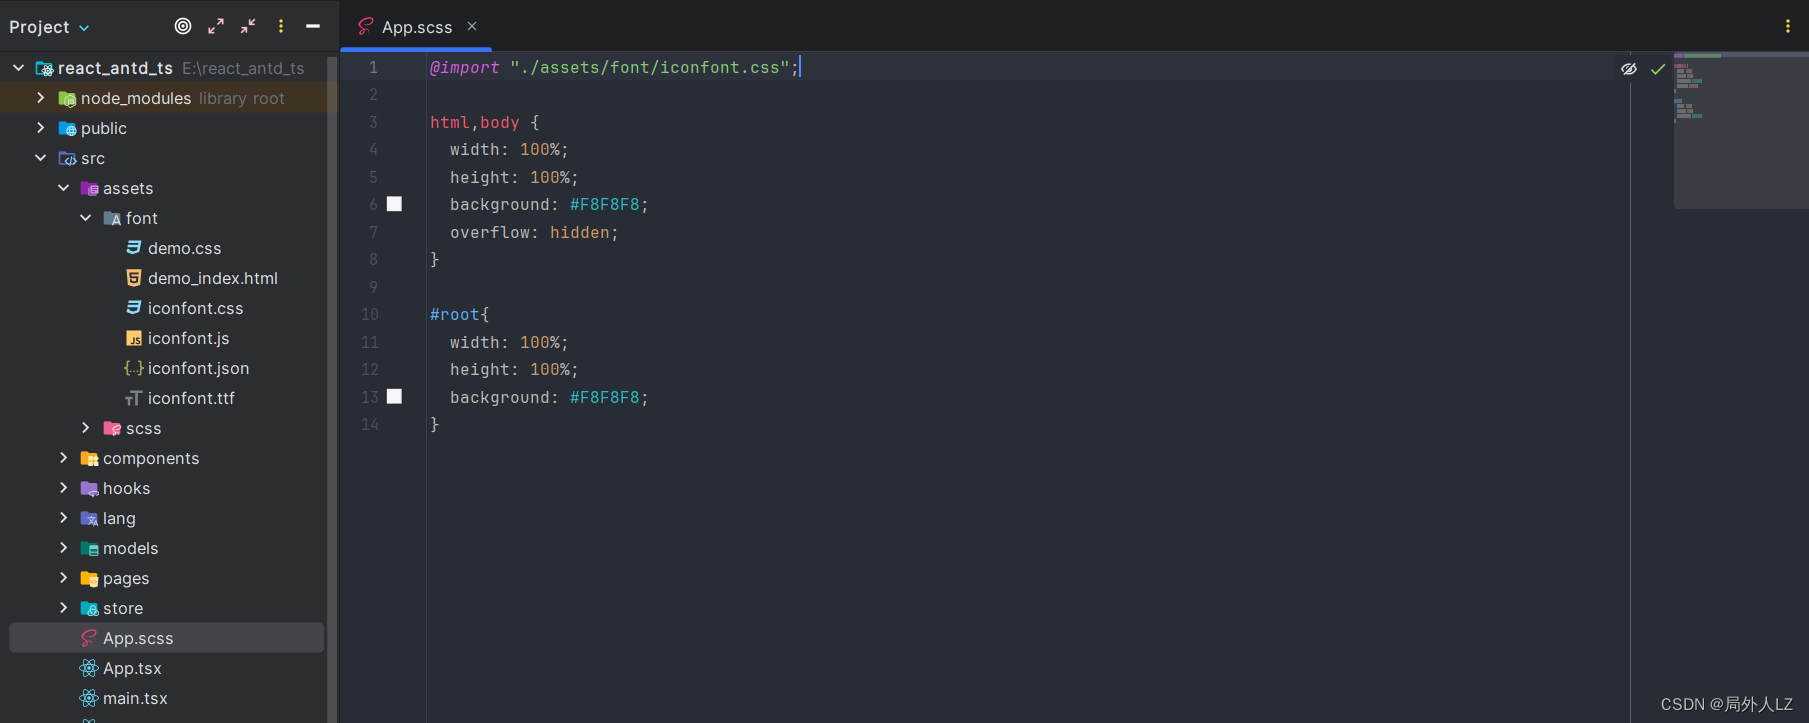Expand the lang folder
The height and width of the screenshot is (723, 1809).
(64, 518)
